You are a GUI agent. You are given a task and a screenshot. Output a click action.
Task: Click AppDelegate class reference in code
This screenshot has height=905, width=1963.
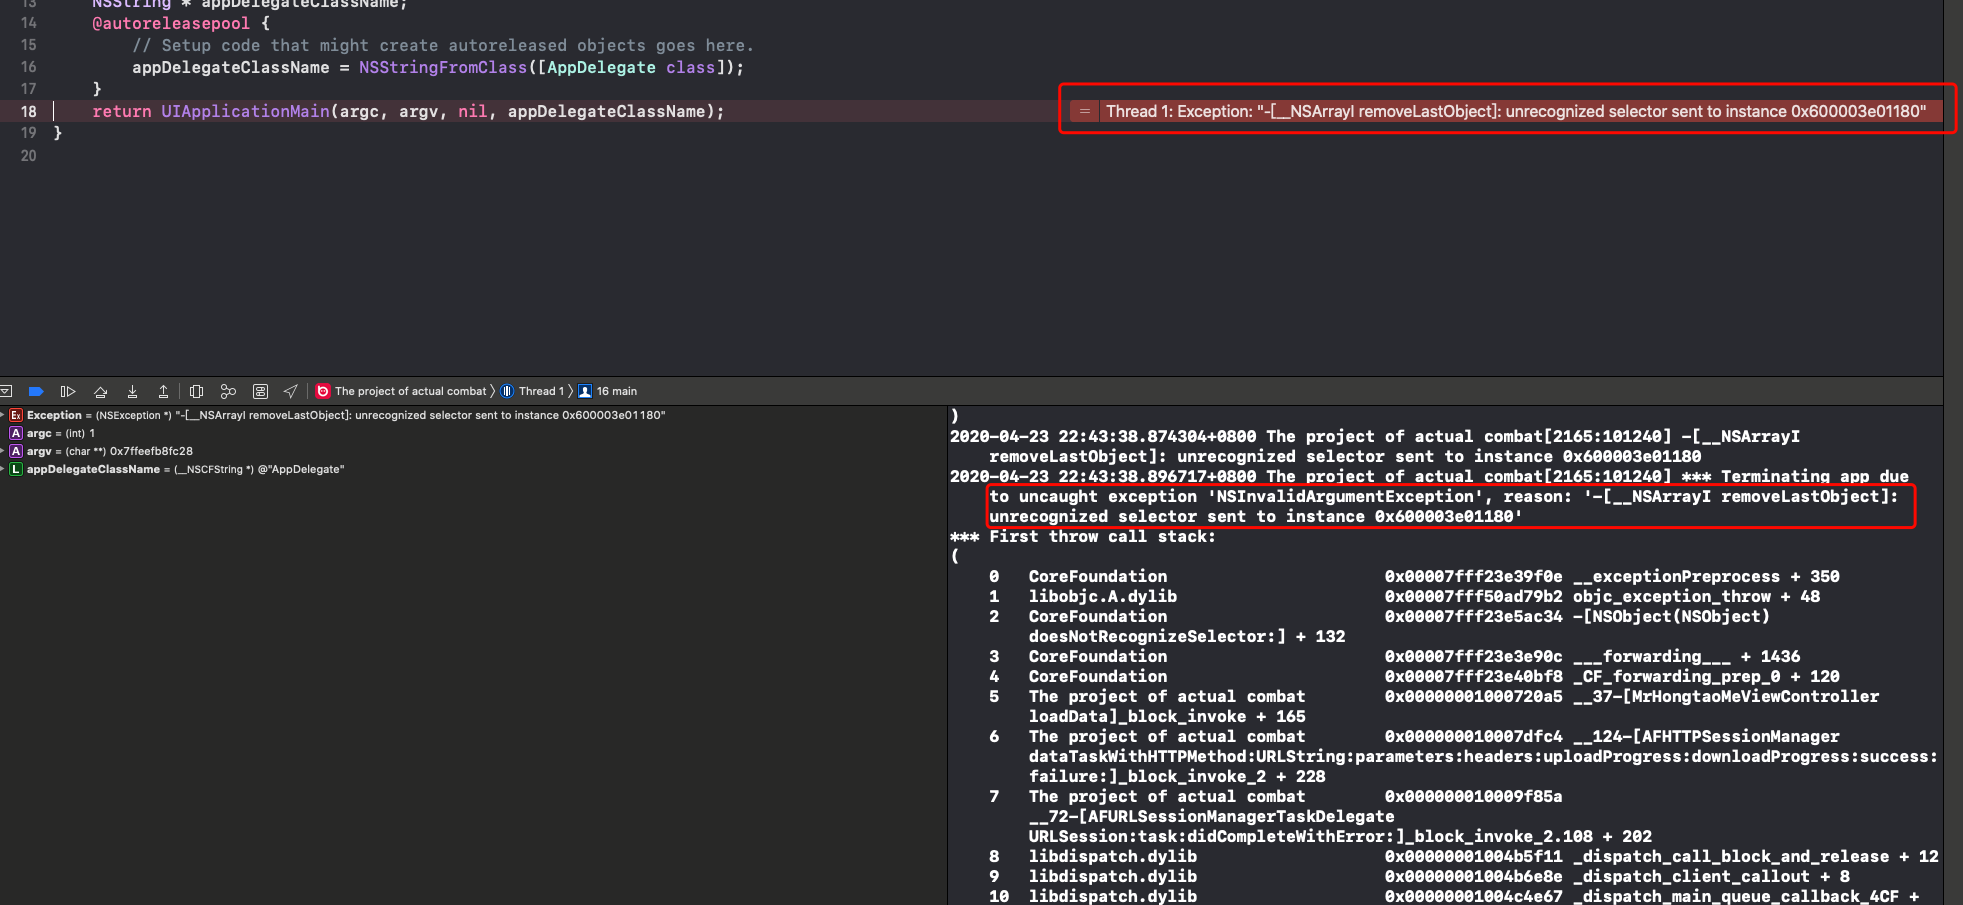pos(601,67)
